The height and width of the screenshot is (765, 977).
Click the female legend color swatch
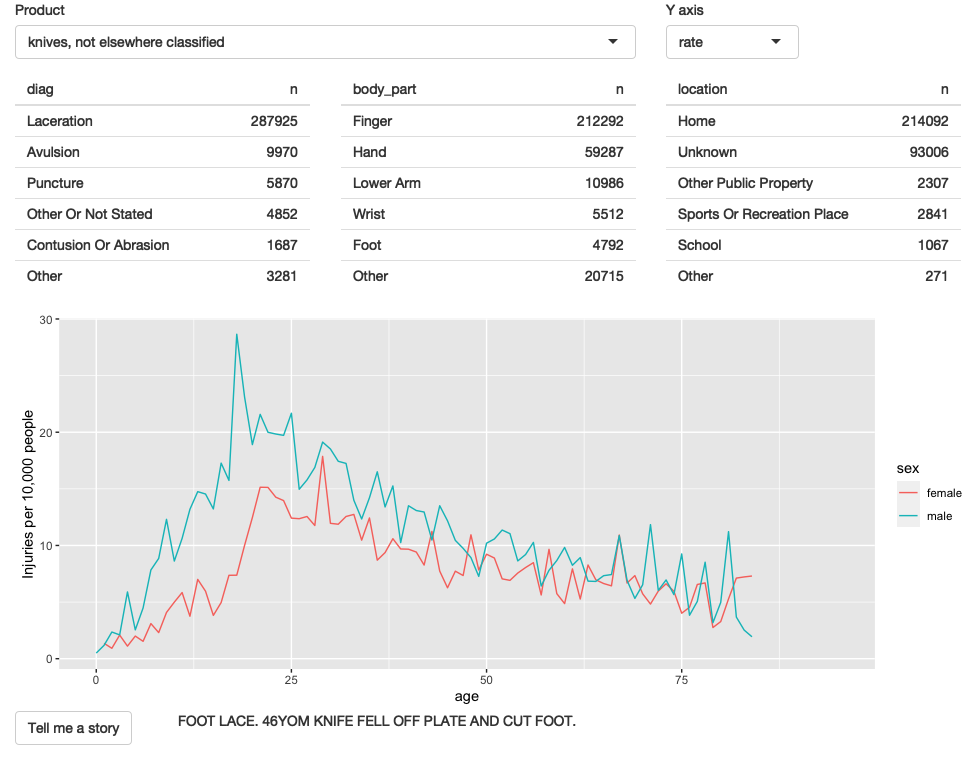908,493
